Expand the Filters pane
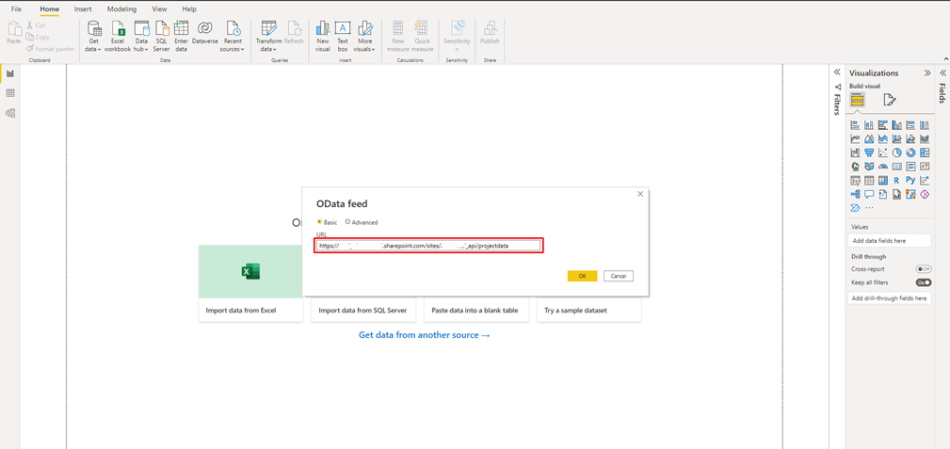This screenshot has height=449, width=950. pyautogui.click(x=837, y=72)
